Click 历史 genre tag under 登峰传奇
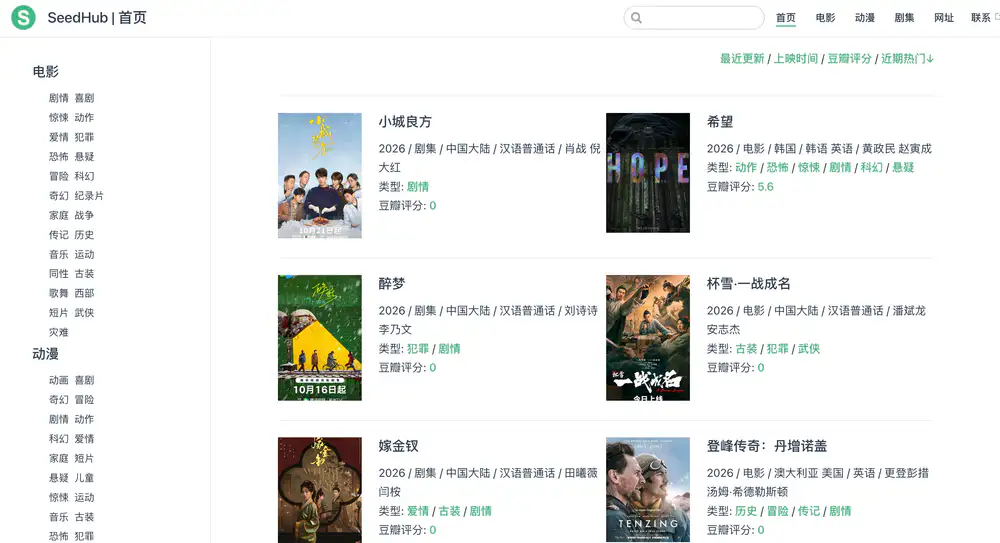1000x543 pixels. pyautogui.click(x=746, y=510)
